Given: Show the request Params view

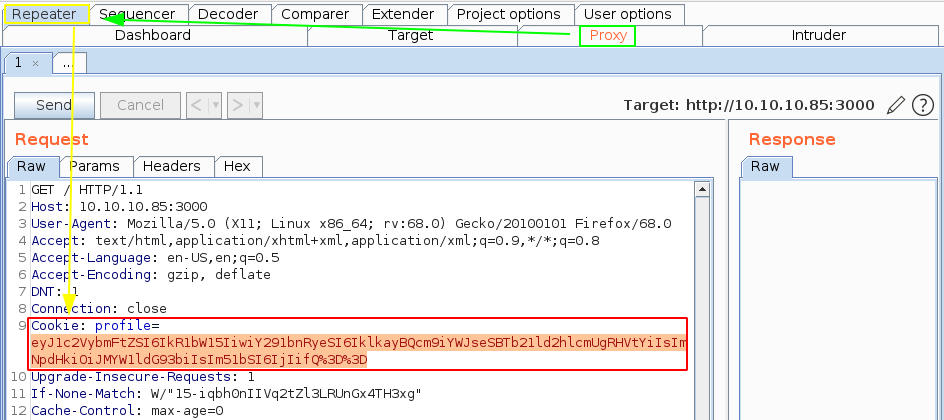Looking at the screenshot, I should point(94,166).
